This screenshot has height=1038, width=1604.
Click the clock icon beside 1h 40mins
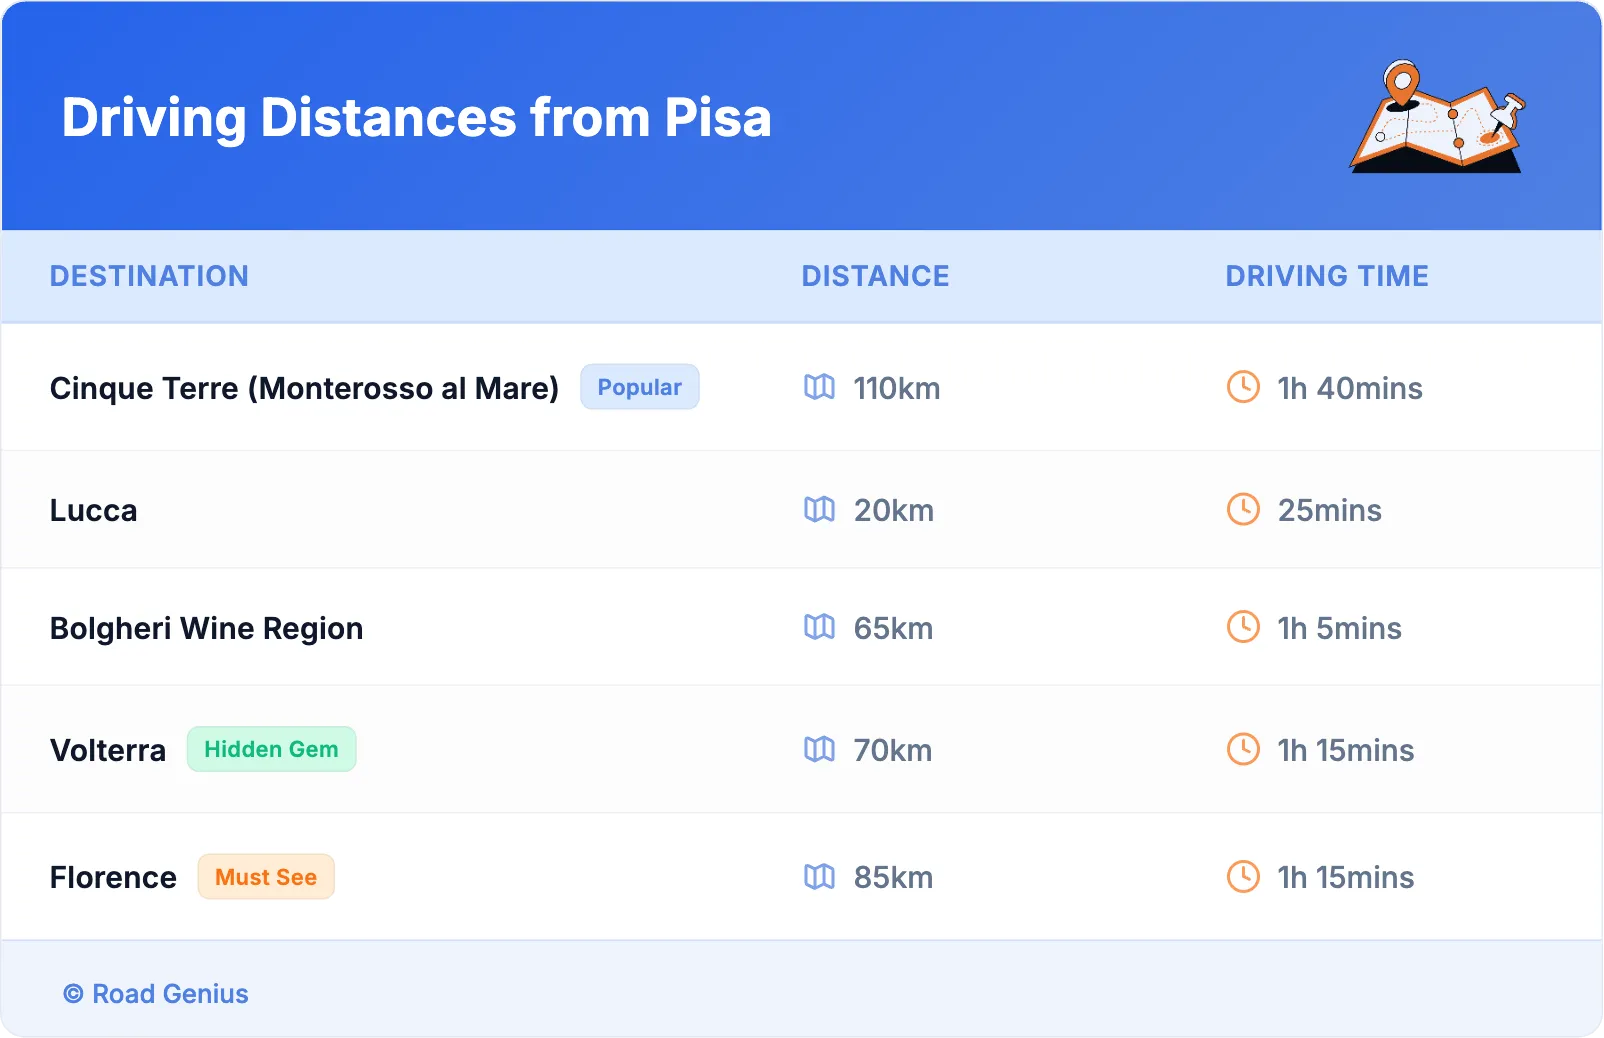1243,387
